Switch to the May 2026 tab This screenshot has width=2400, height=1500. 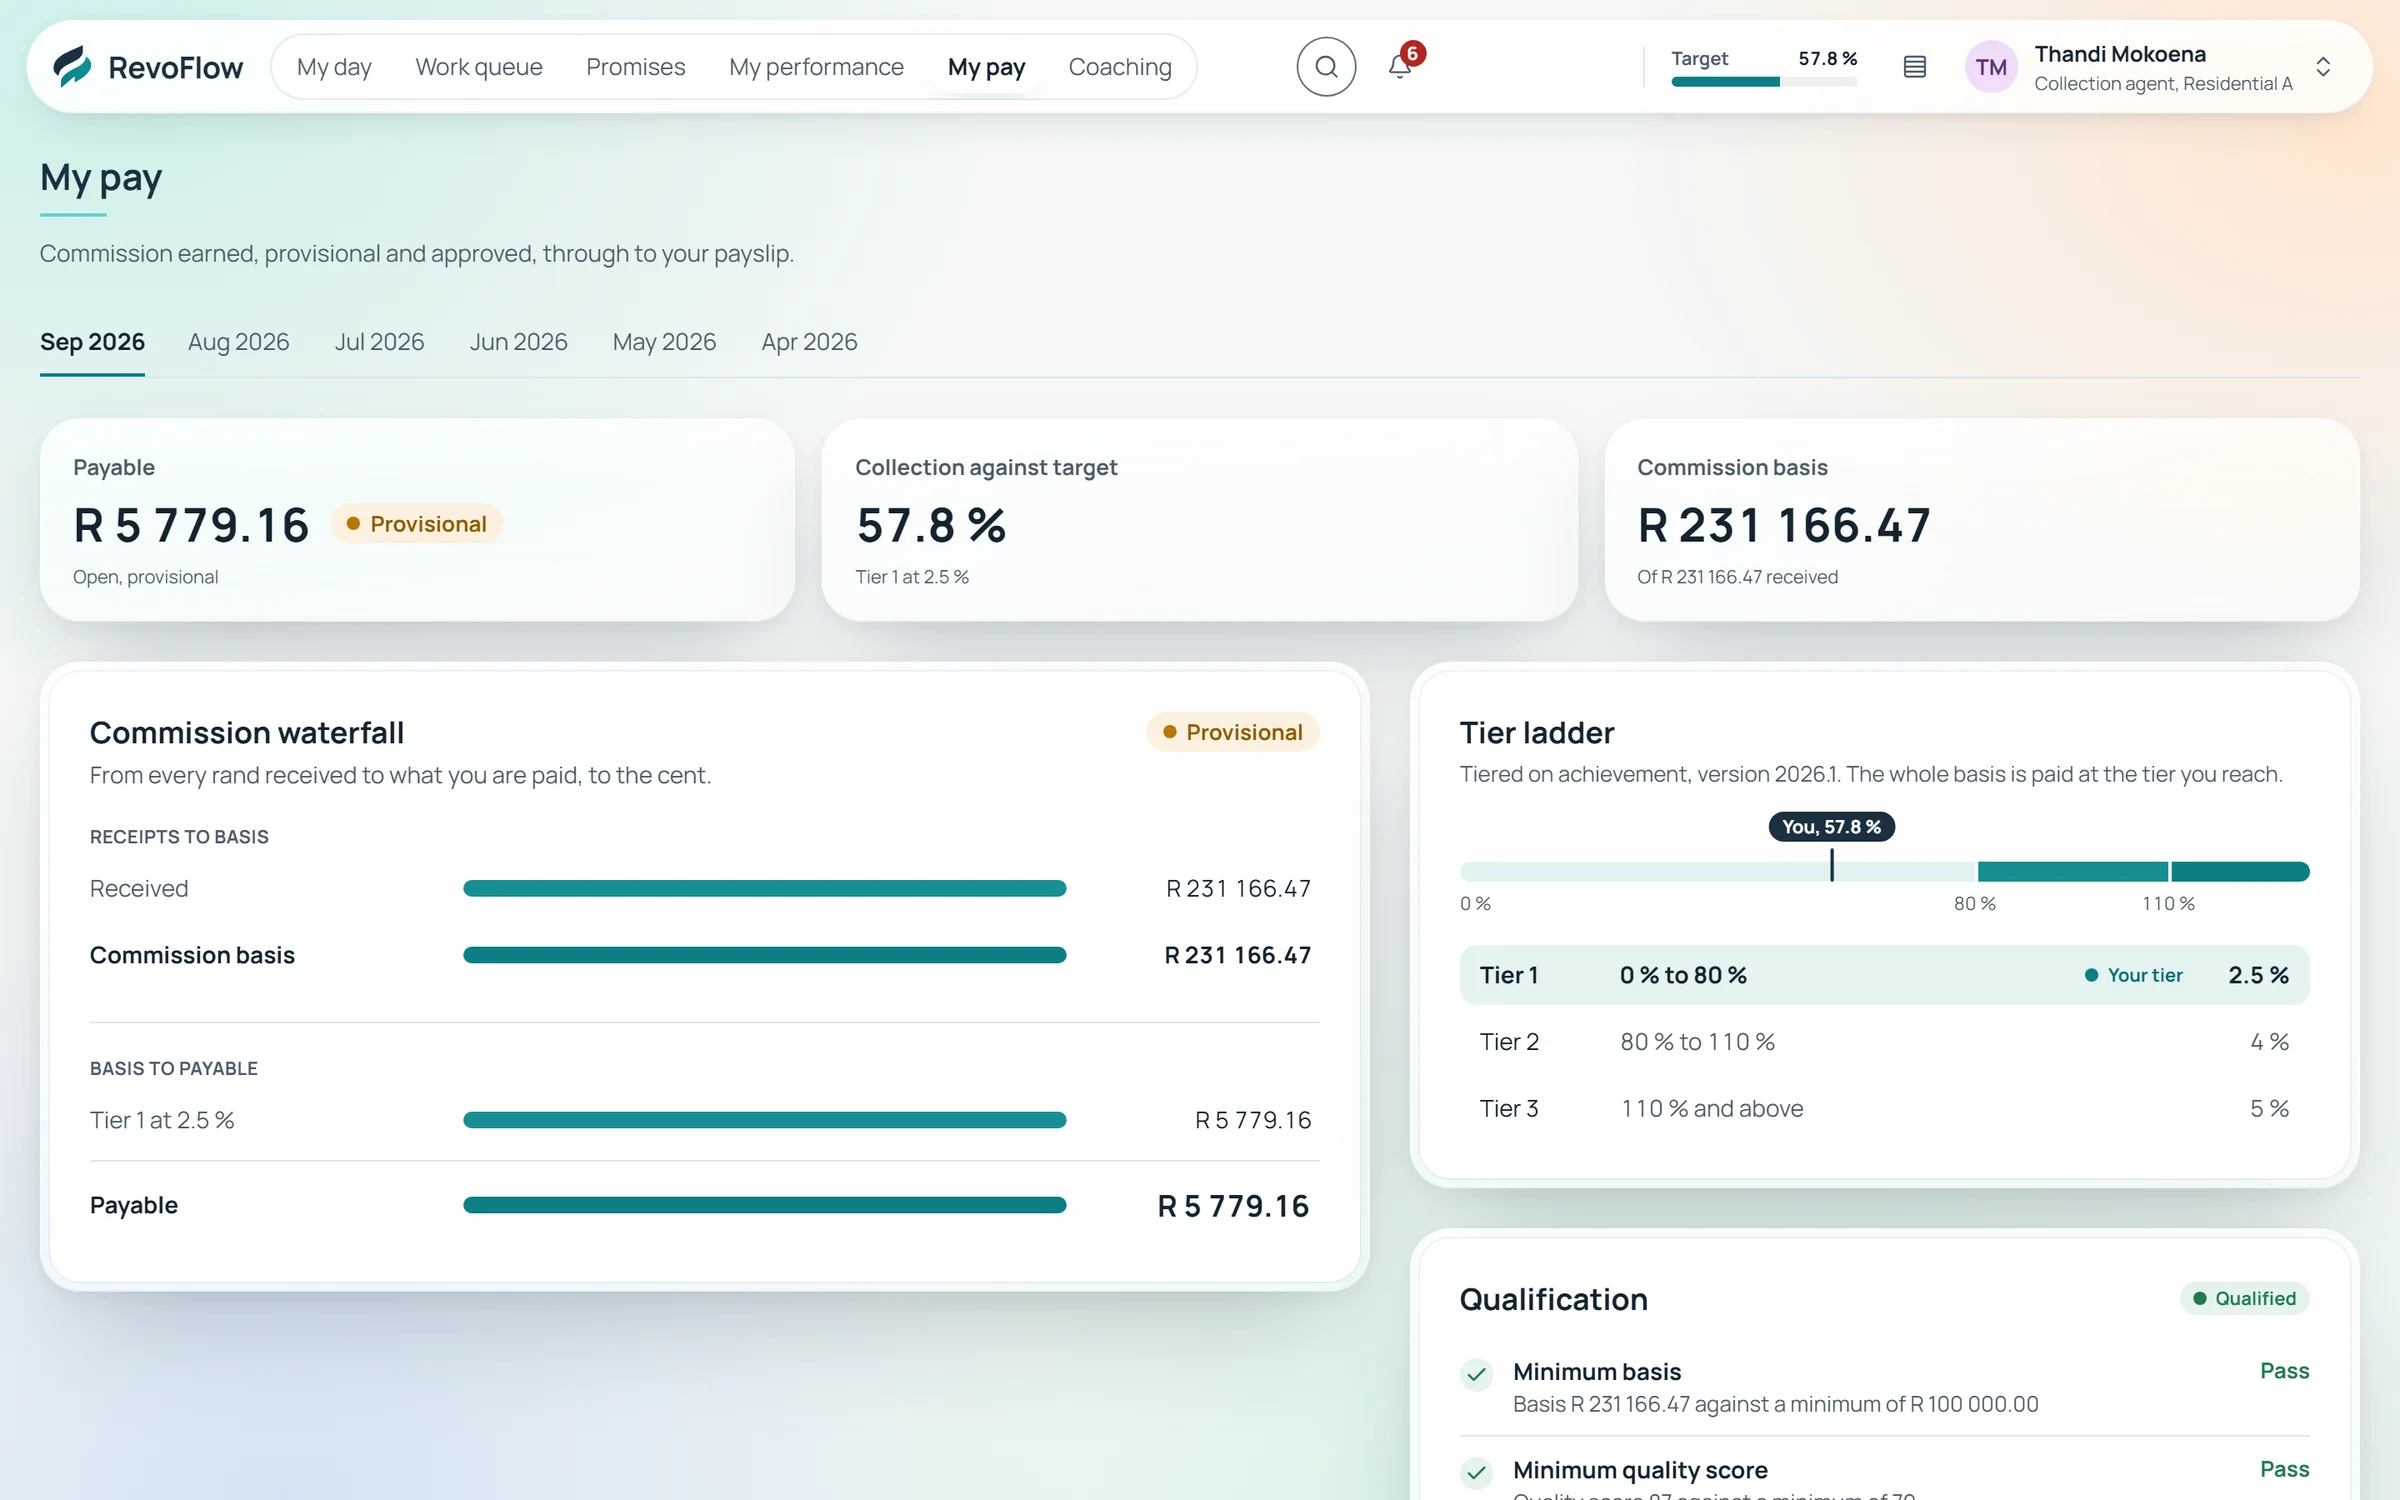click(x=664, y=342)
